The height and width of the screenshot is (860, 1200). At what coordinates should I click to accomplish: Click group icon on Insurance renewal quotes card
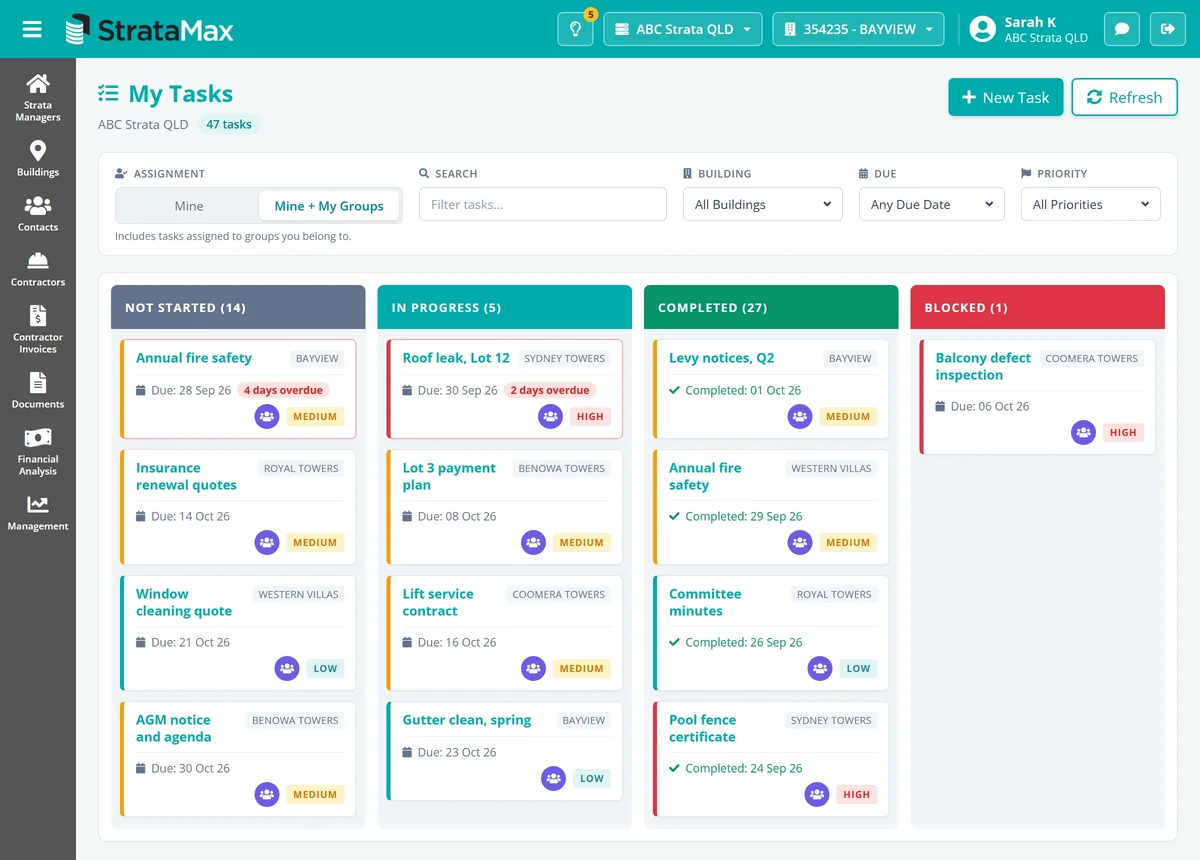click(267, 543)
